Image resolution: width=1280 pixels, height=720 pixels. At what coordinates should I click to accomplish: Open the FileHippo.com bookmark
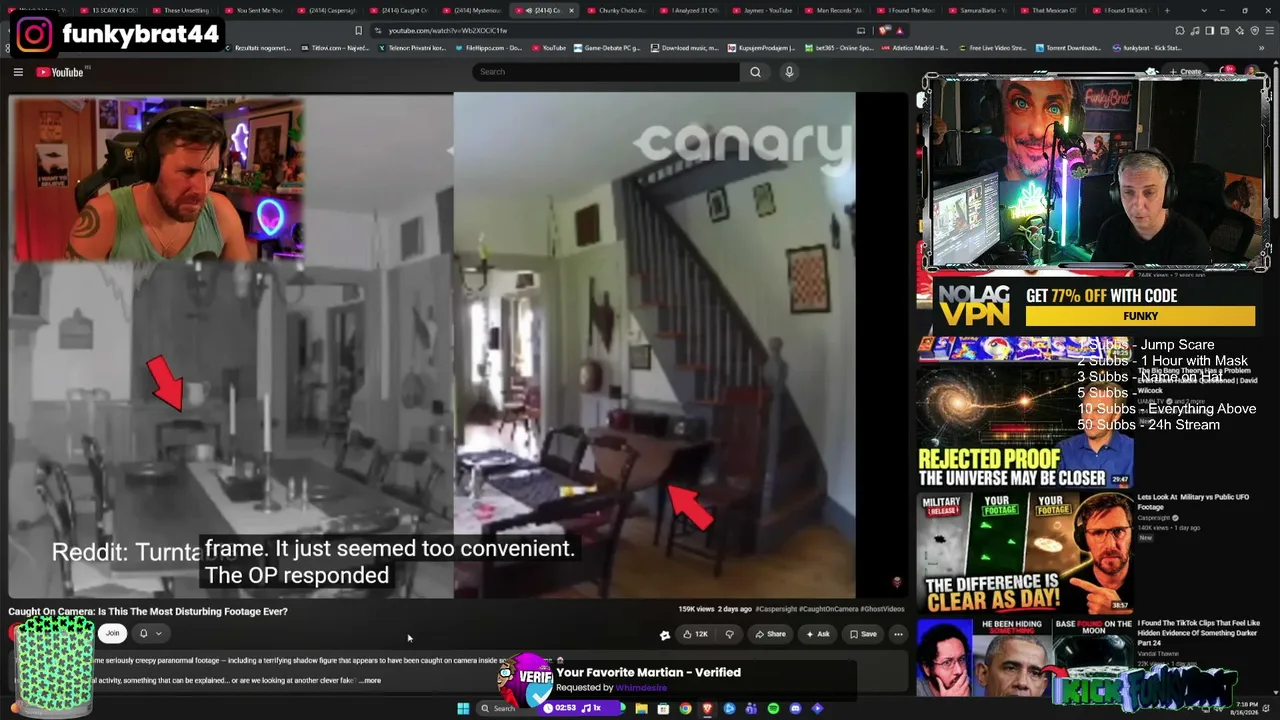point(489,48)
